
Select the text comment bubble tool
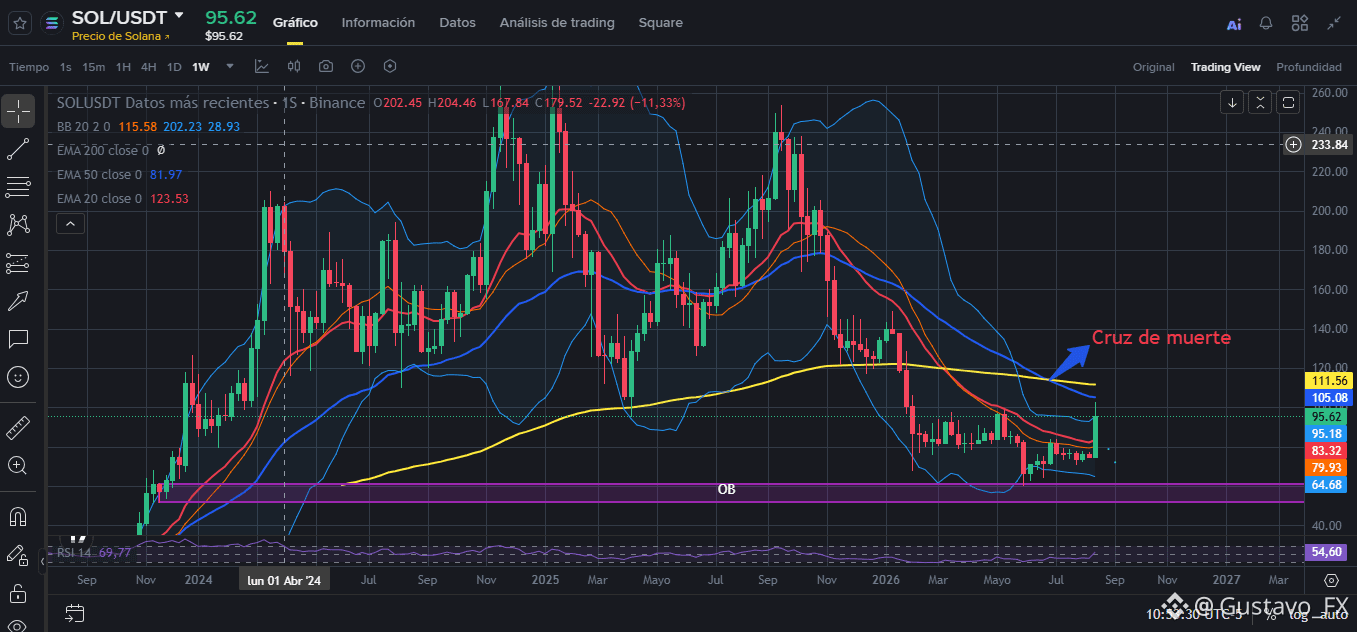tap(18, 339)
